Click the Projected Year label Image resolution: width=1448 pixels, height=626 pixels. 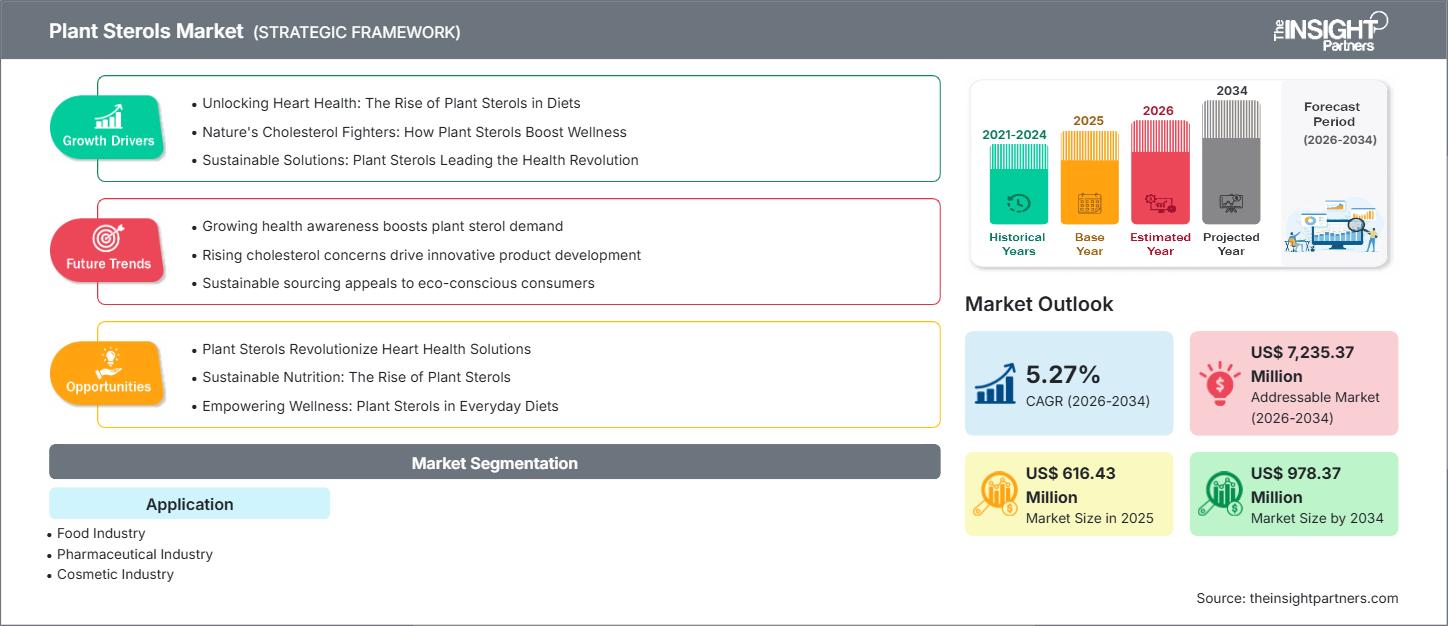[x=1231, y=244]
